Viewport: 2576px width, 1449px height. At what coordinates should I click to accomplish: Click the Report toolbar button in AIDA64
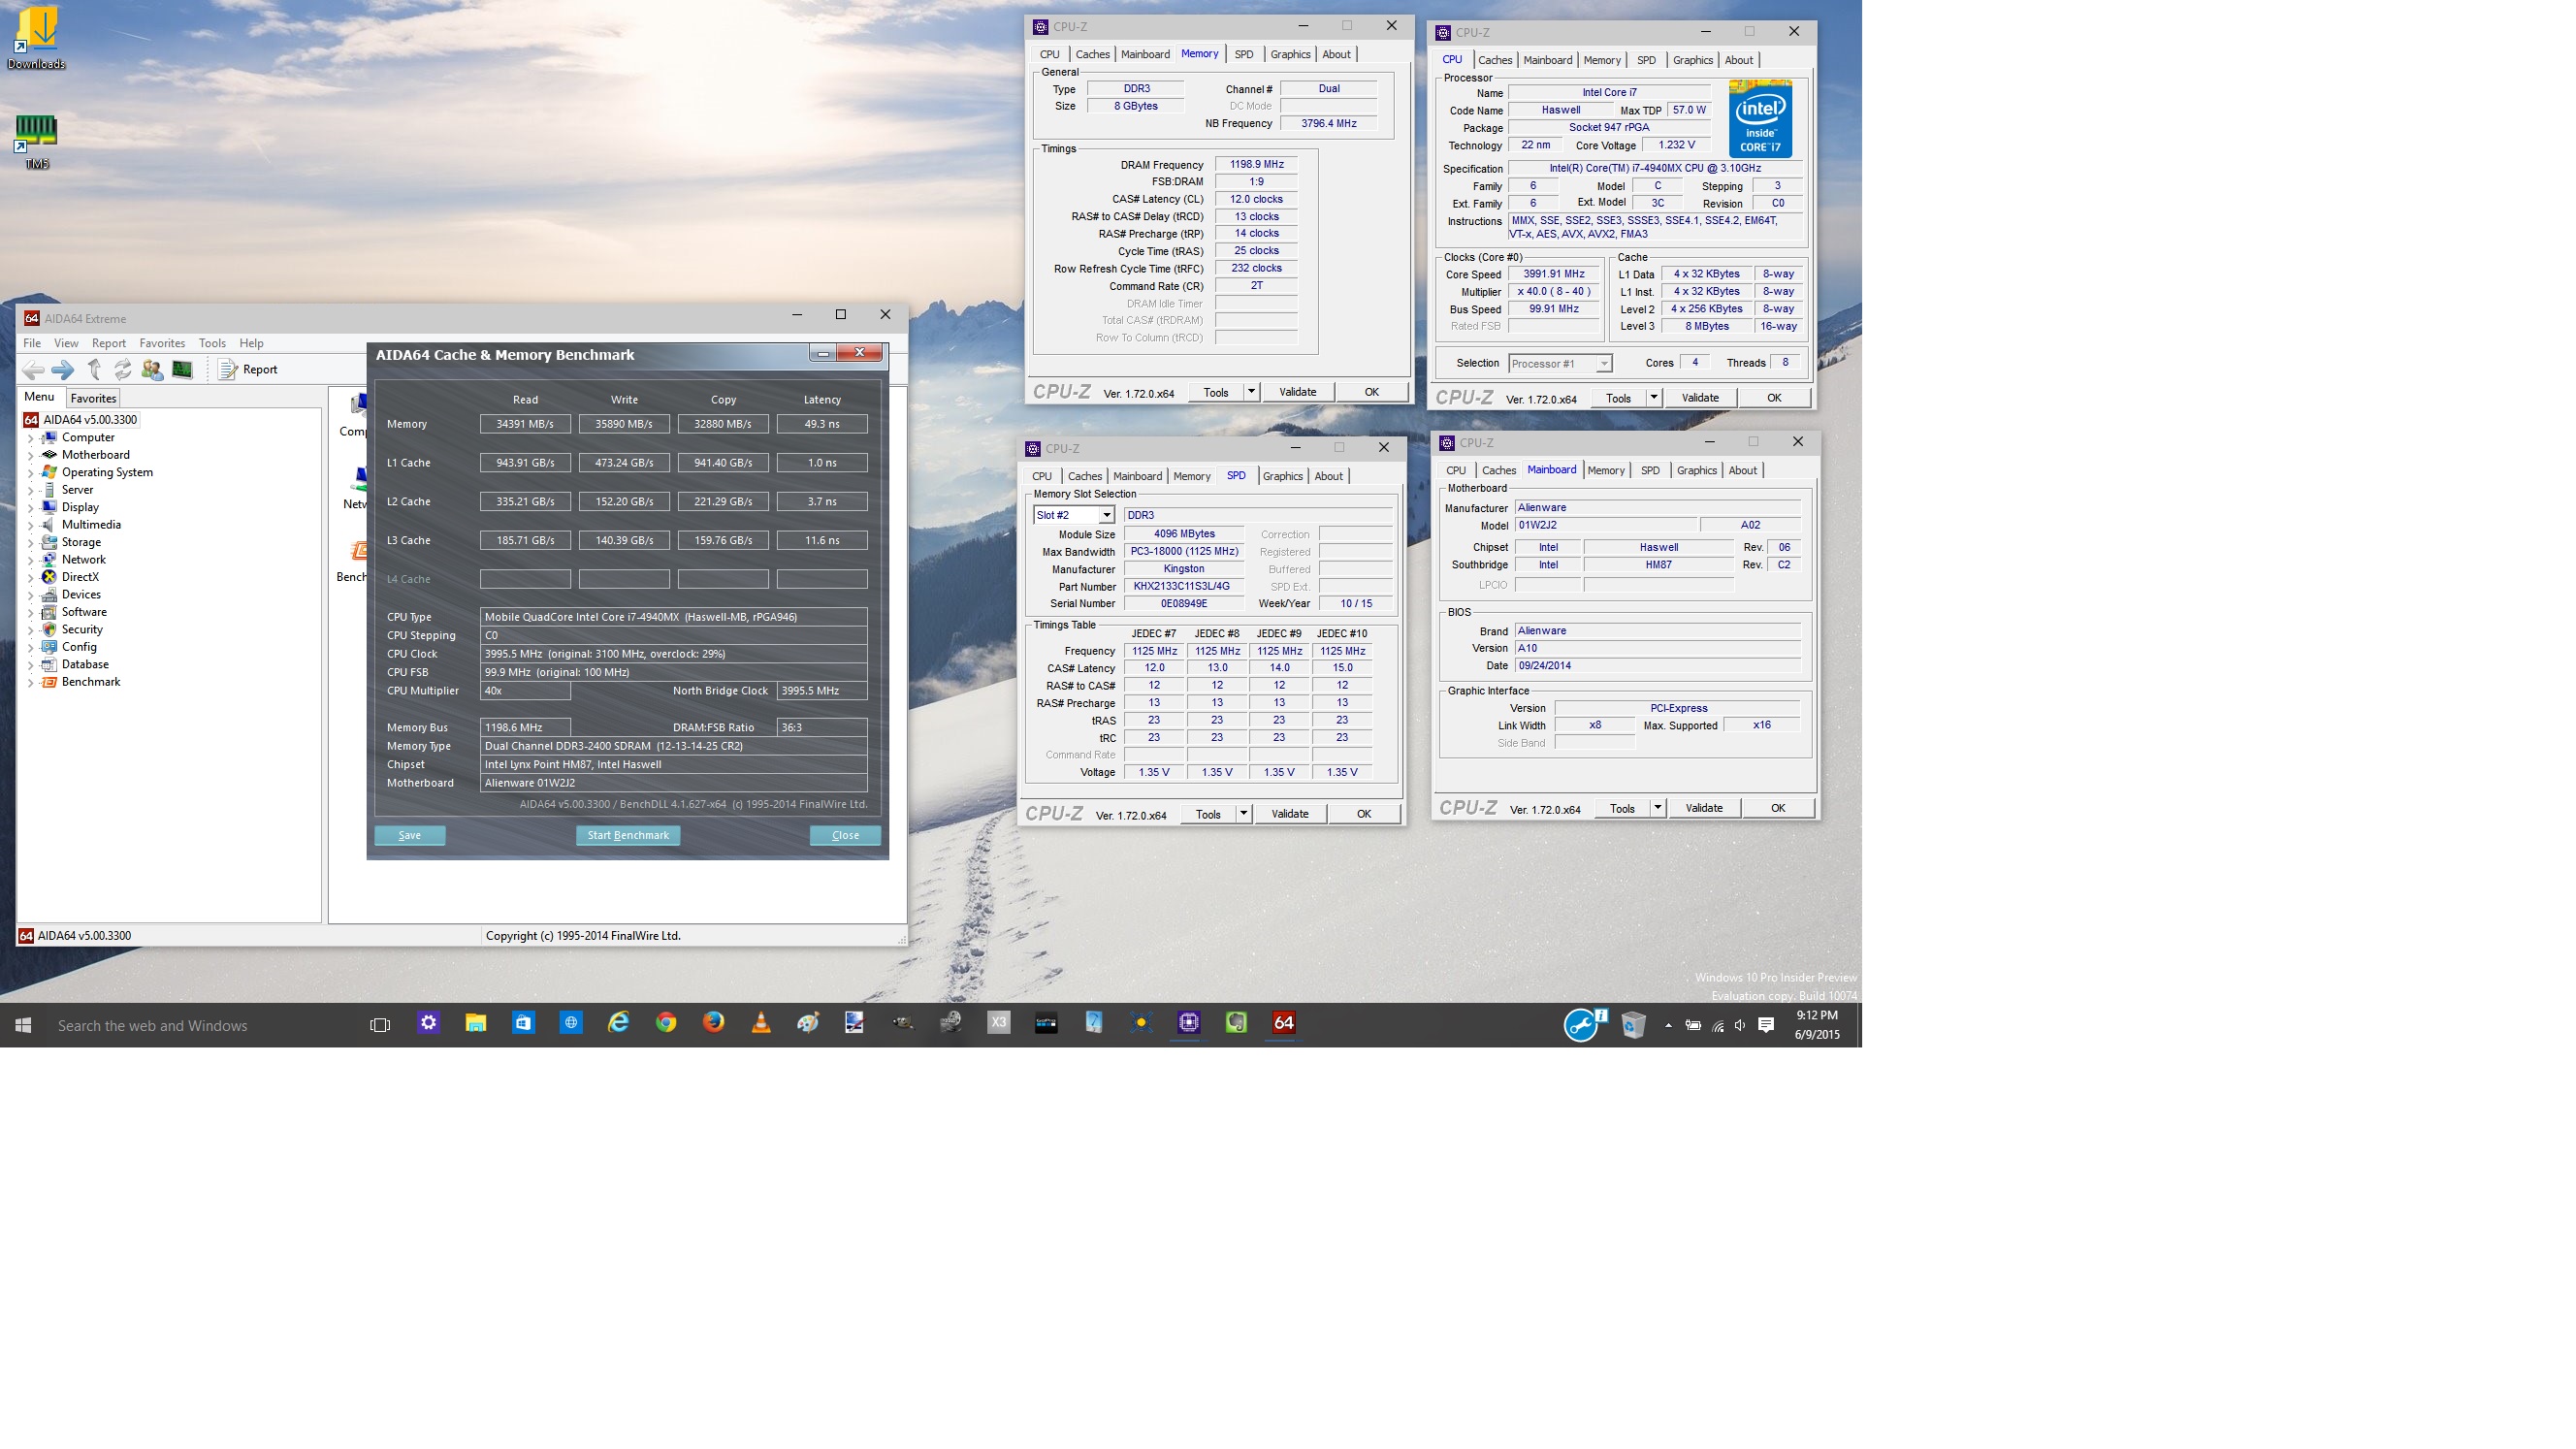[x=248, y=370]
